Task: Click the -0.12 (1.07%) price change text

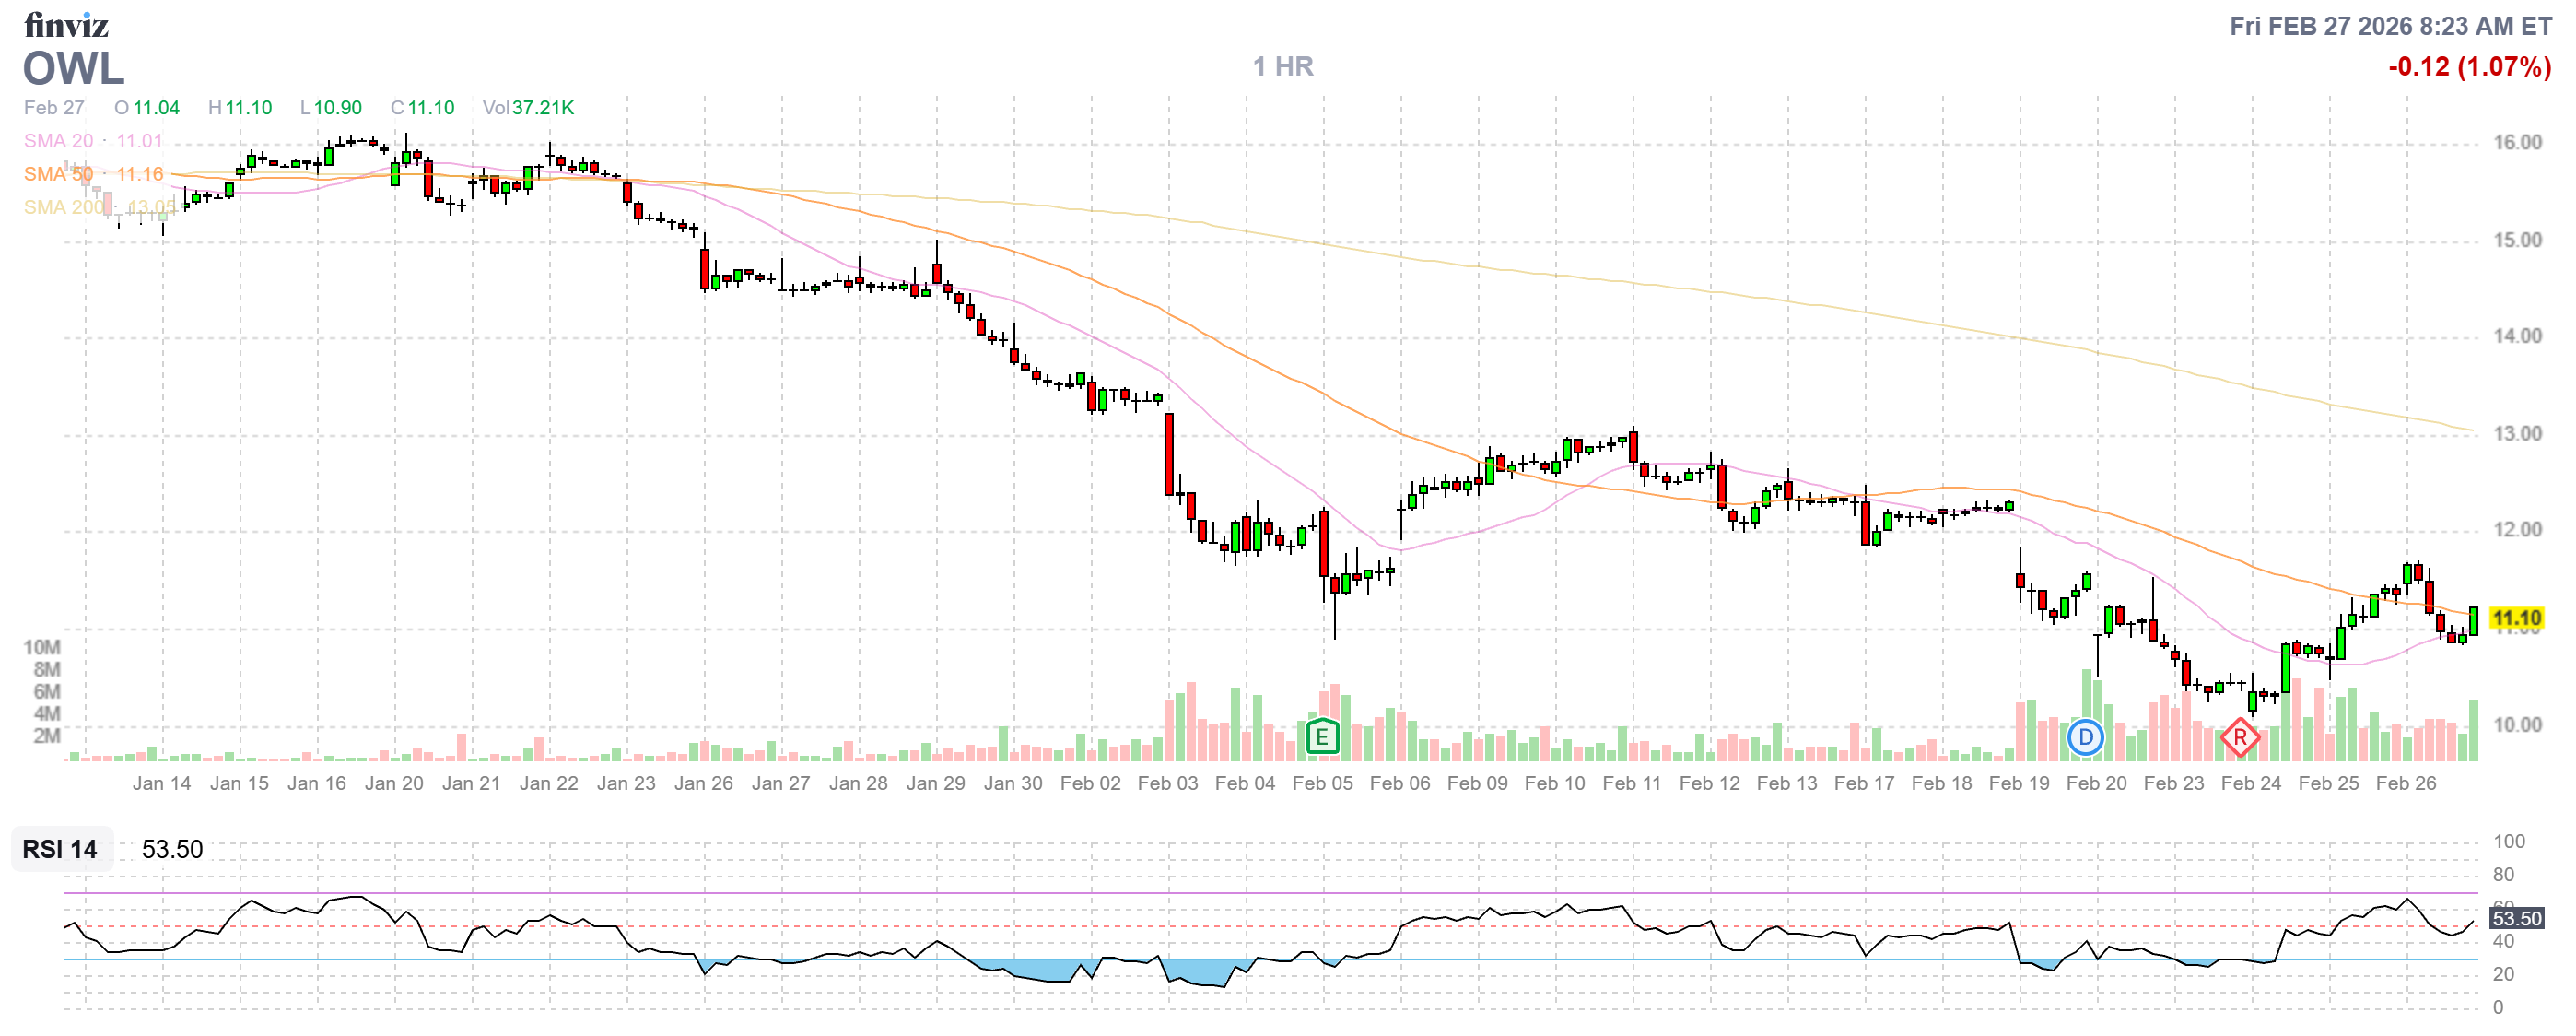Action: (x=2469, y=67)
